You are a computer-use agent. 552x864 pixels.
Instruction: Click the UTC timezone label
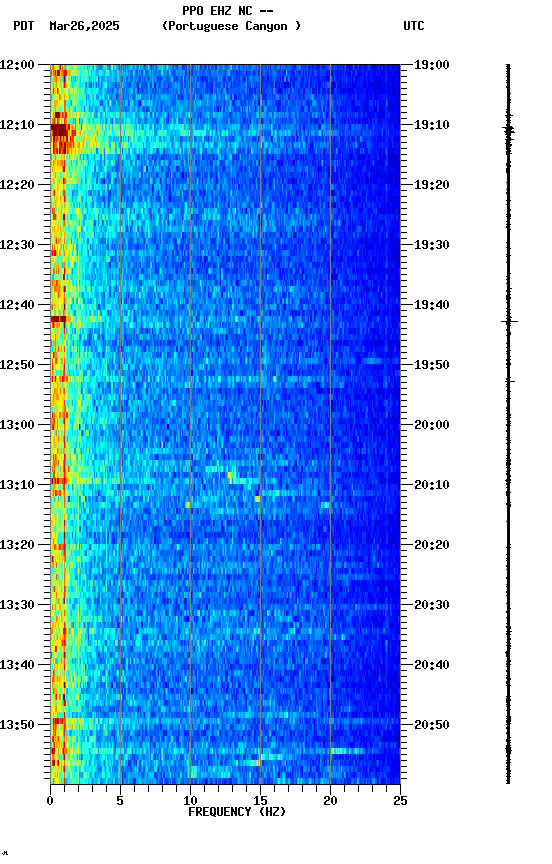pos(414,26)
